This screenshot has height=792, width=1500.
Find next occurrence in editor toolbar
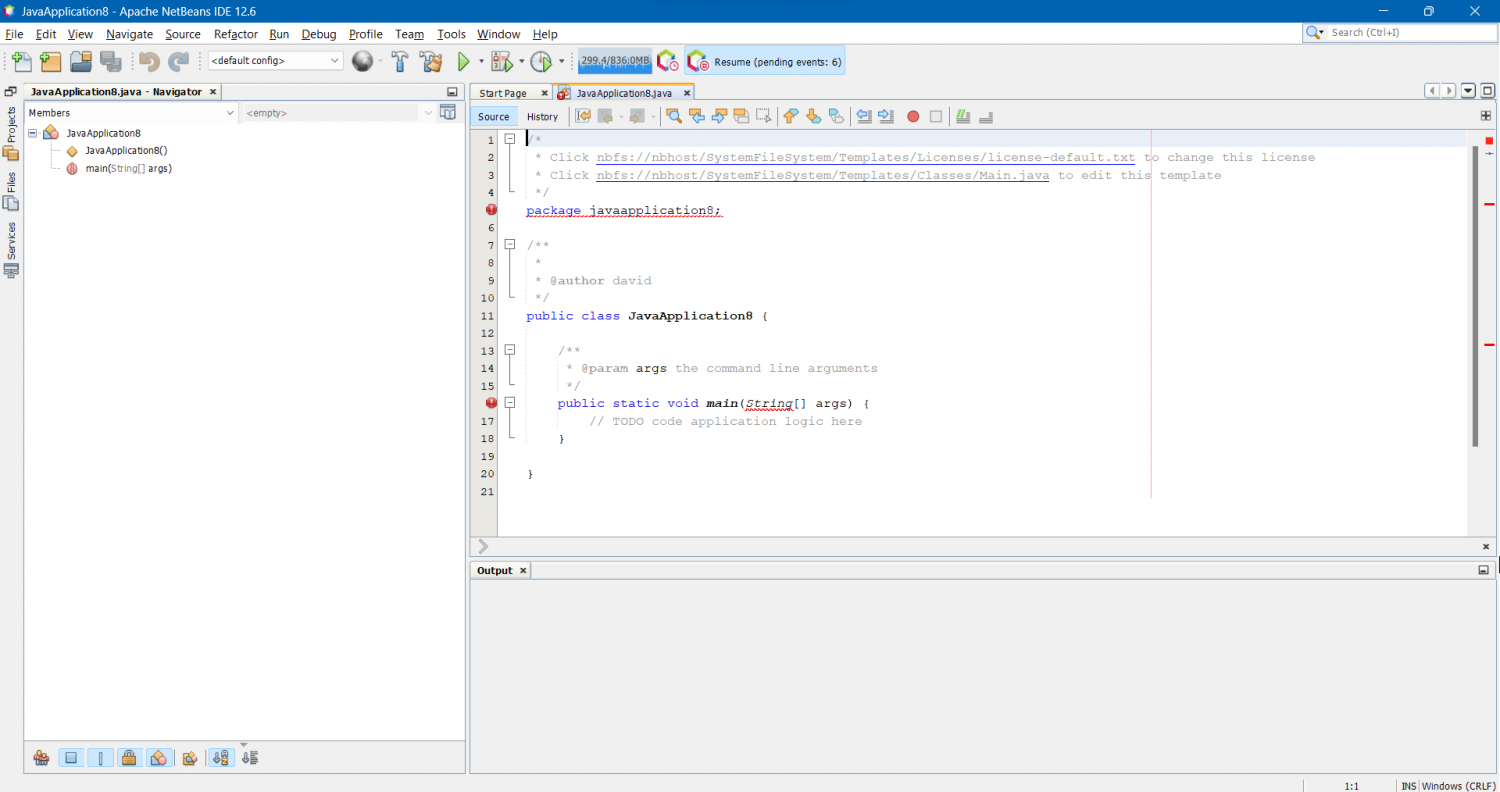pyautogui.click(x=719, y=117)
